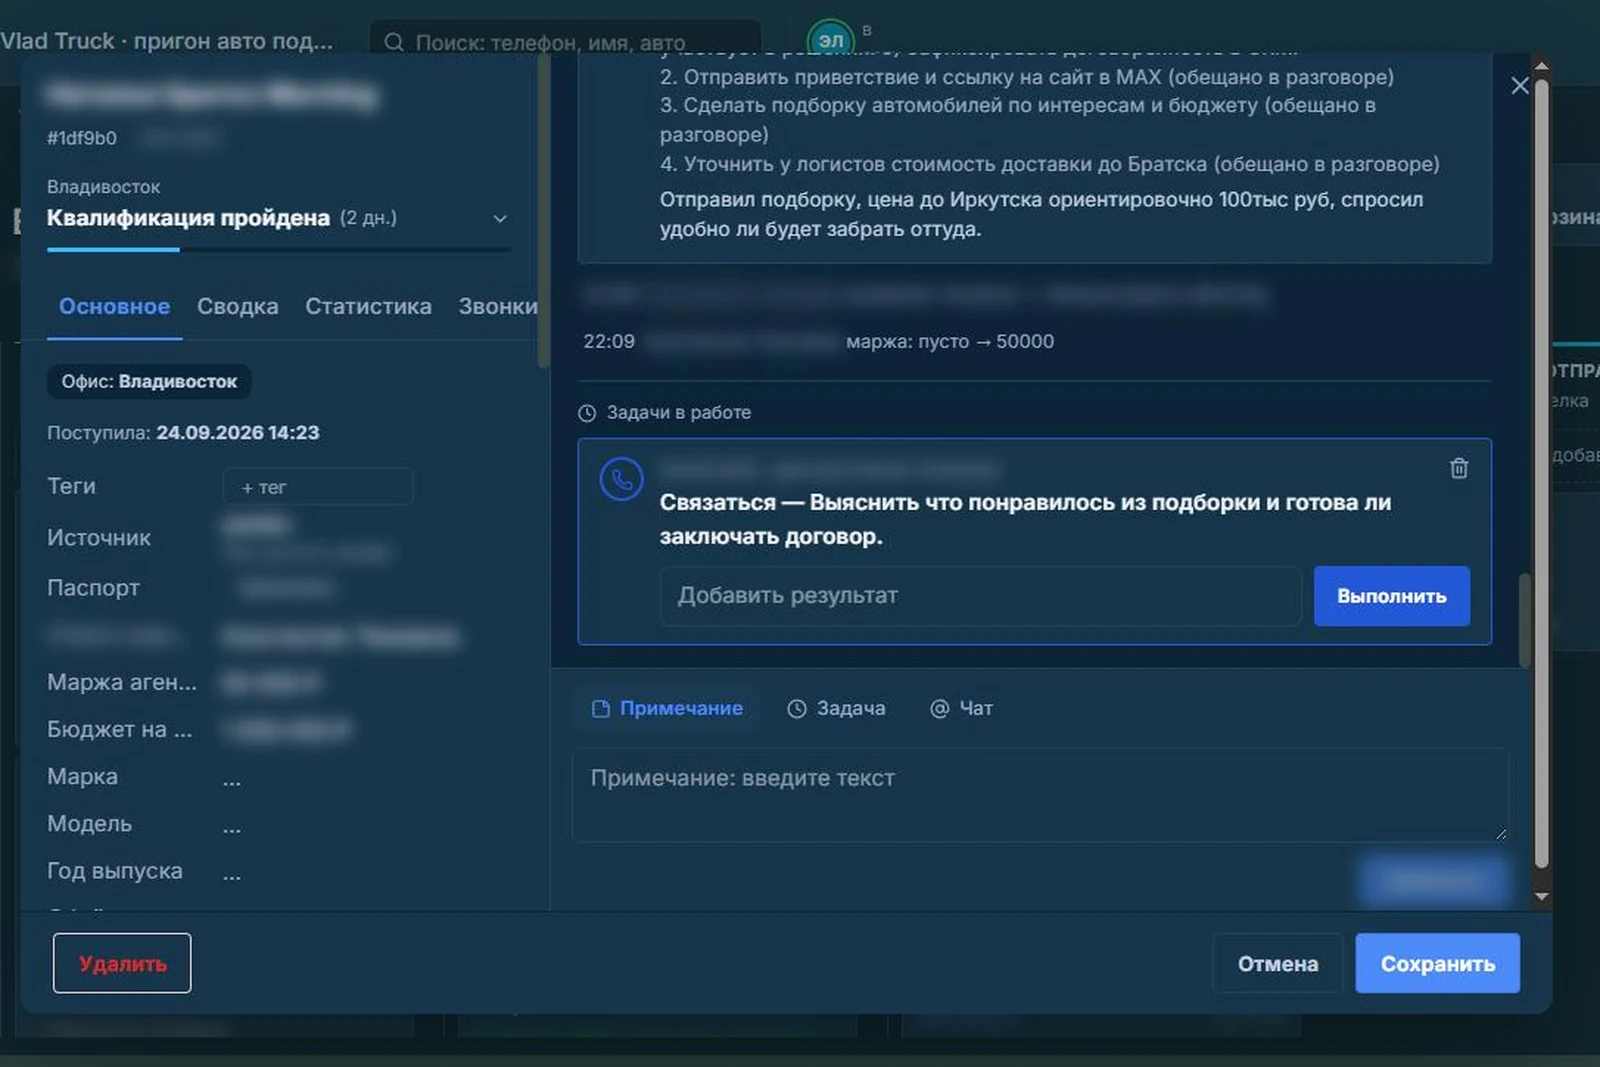Close the deal card with the X

[x=1520, y=86]
